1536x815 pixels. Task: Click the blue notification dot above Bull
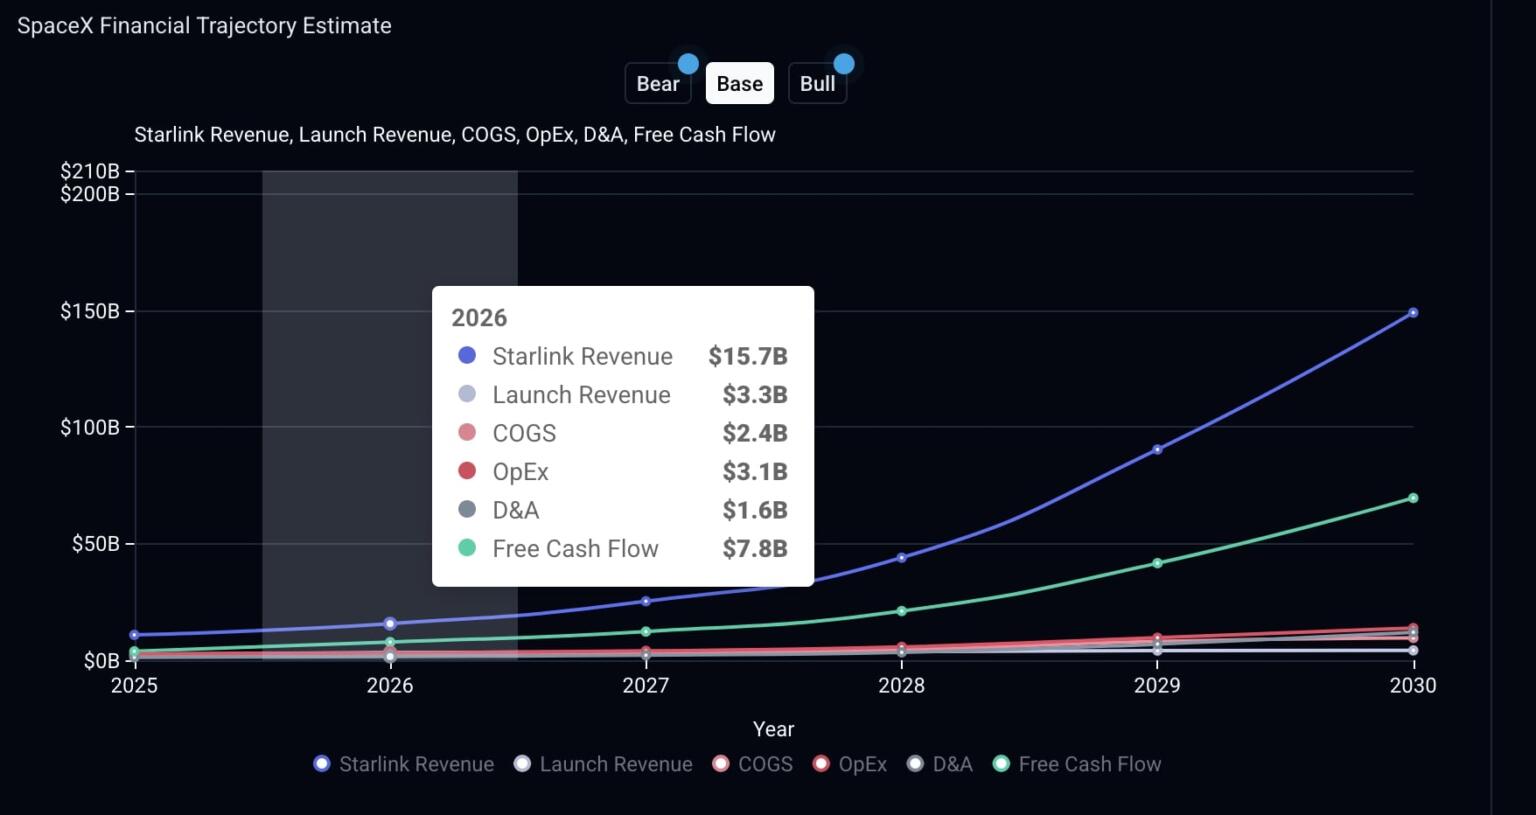(x=845, y=62)
